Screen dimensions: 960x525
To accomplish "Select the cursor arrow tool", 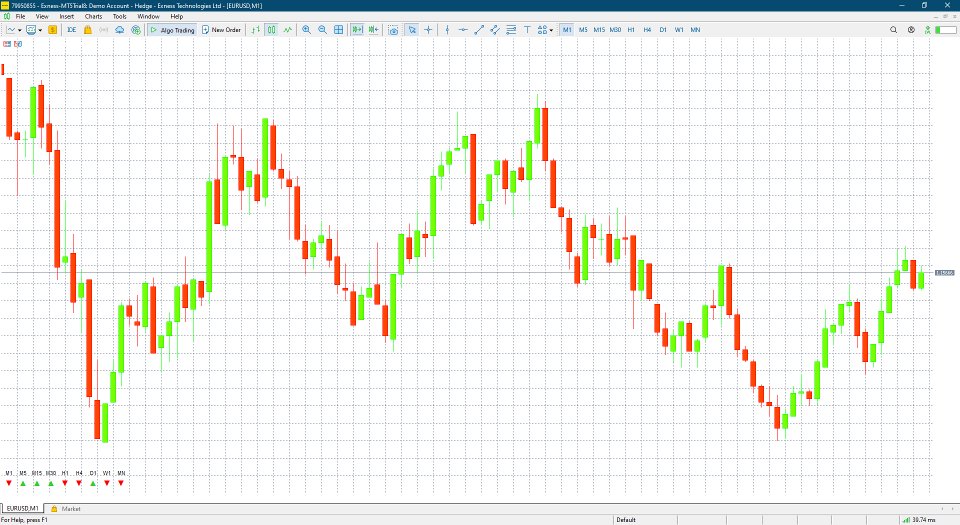I will [x=412, y=29].
